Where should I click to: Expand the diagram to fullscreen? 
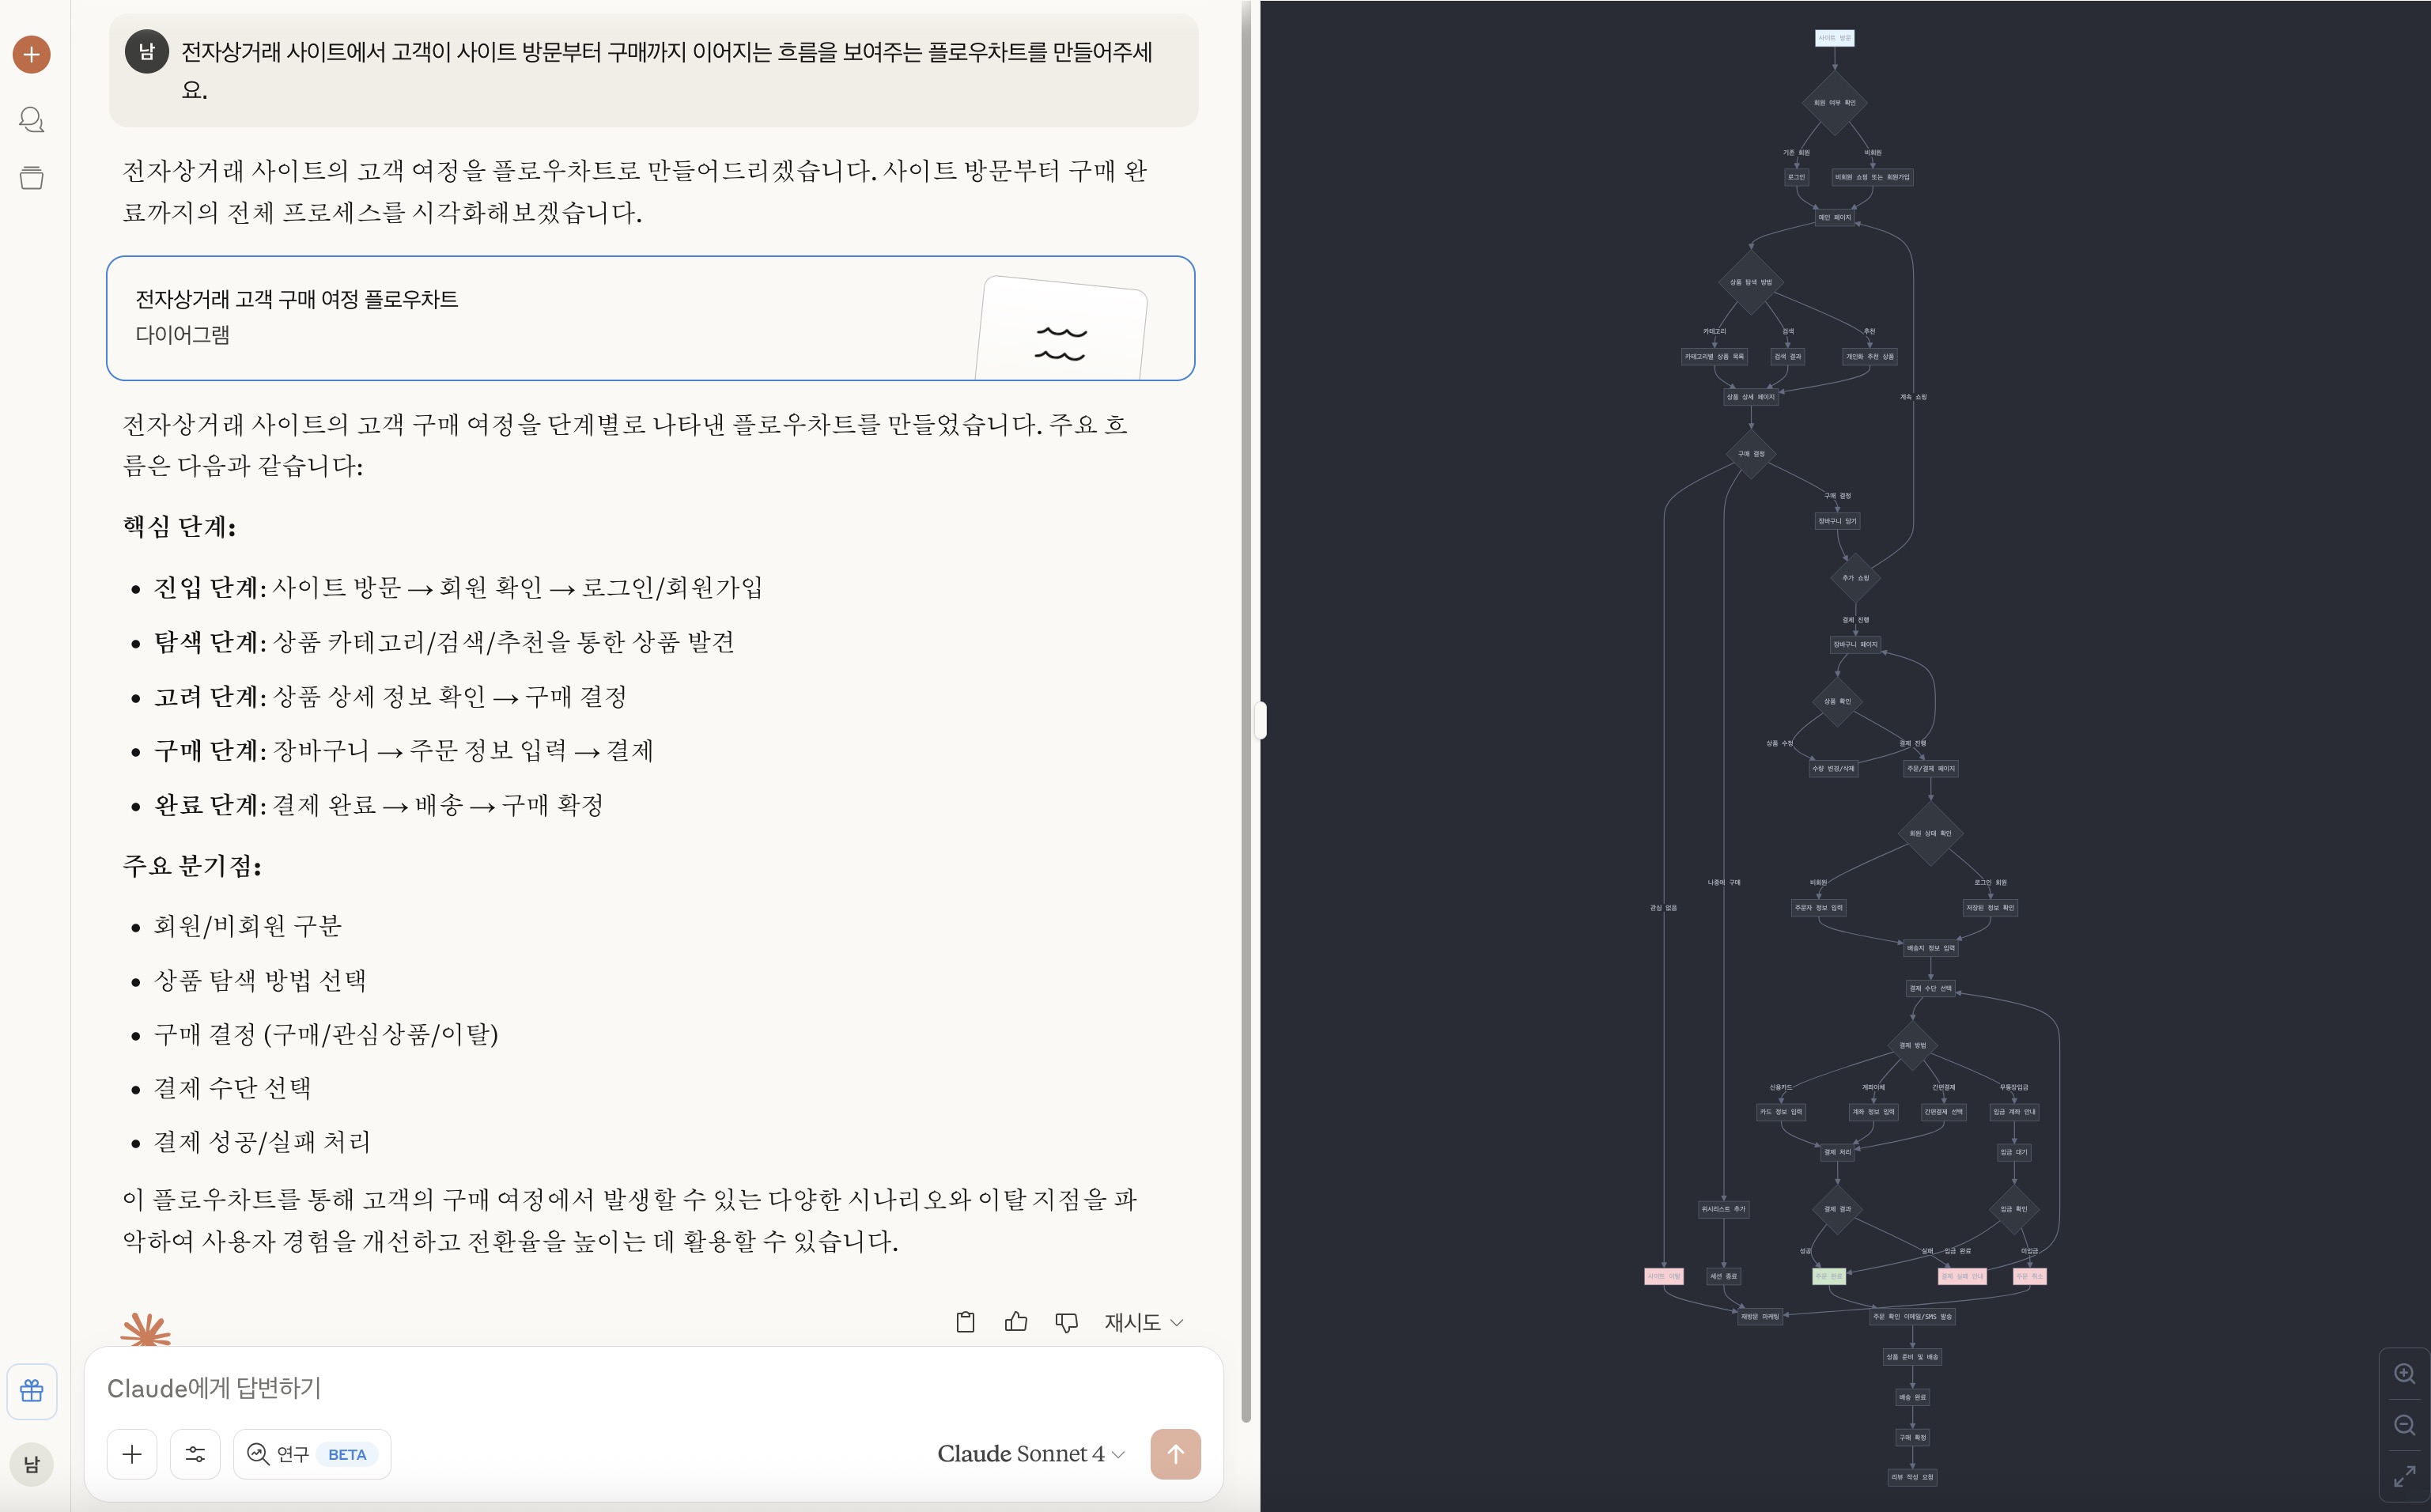[2404, 1476]
